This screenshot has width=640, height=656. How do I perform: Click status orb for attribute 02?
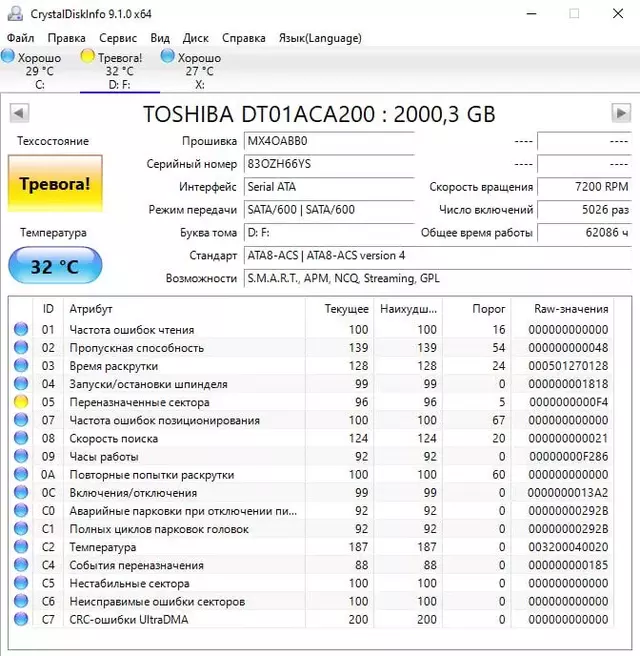click(x=21, y=347)
